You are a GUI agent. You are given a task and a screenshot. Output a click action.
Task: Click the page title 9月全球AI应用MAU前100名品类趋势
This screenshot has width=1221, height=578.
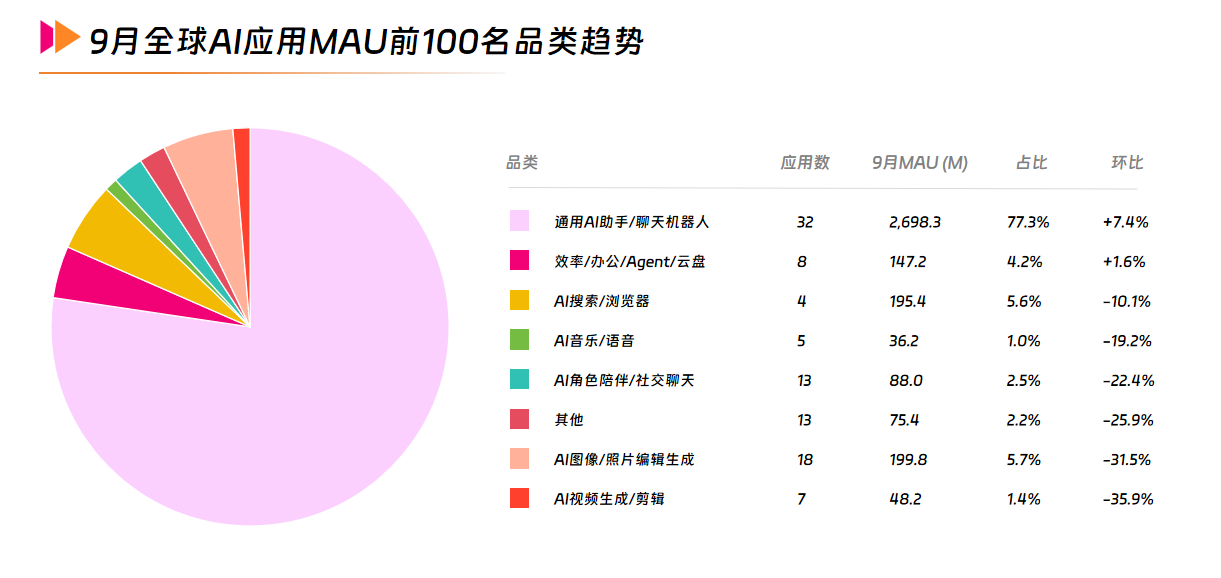367,41
